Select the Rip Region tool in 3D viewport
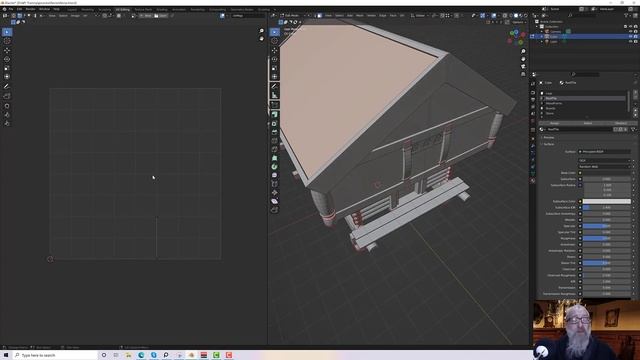Image resolution: width=640 pixels, height=360 pixels. point(274,210)
